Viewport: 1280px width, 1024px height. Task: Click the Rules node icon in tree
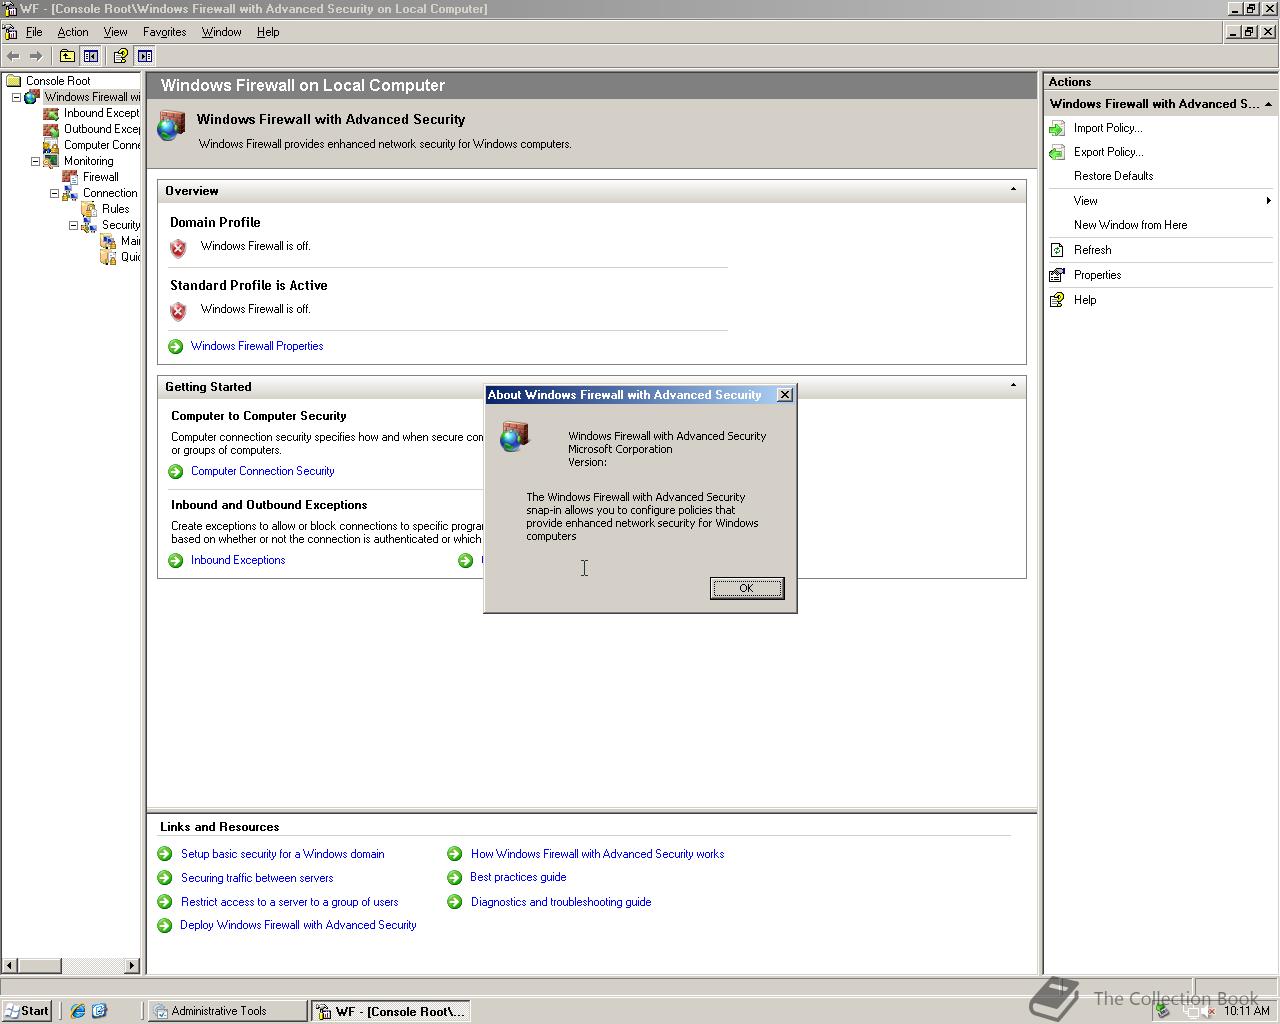tap(89, 209)
